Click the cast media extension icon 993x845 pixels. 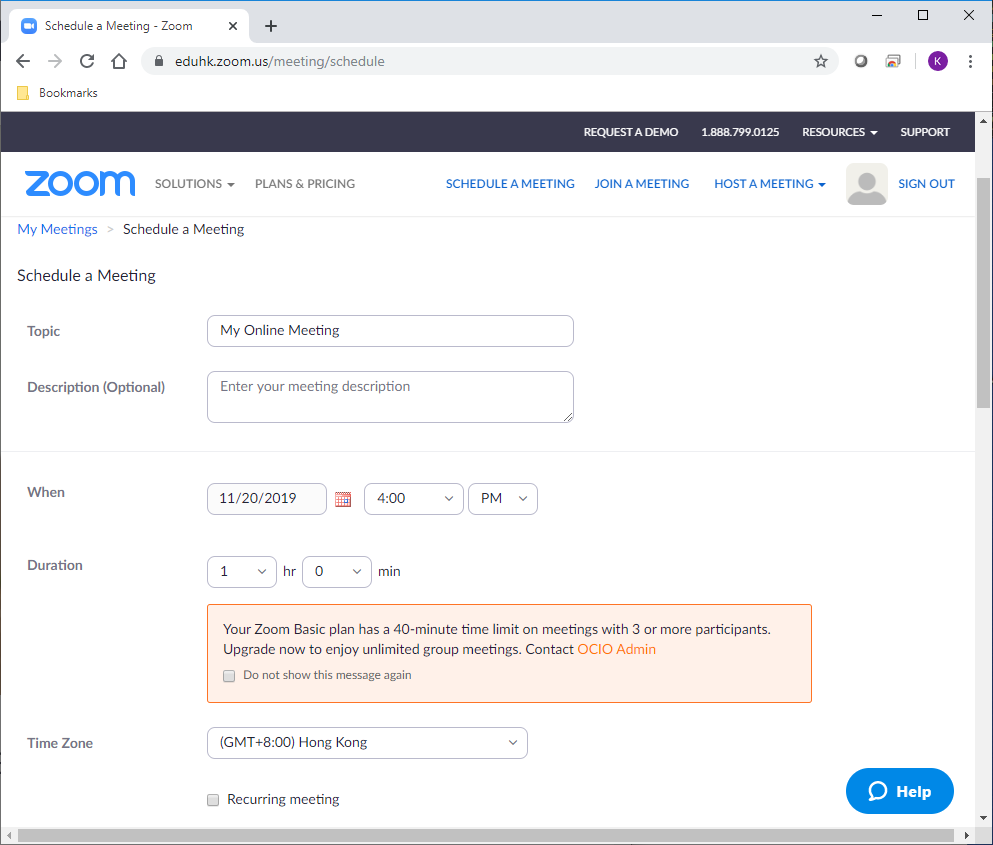click(x=893, y=61)
